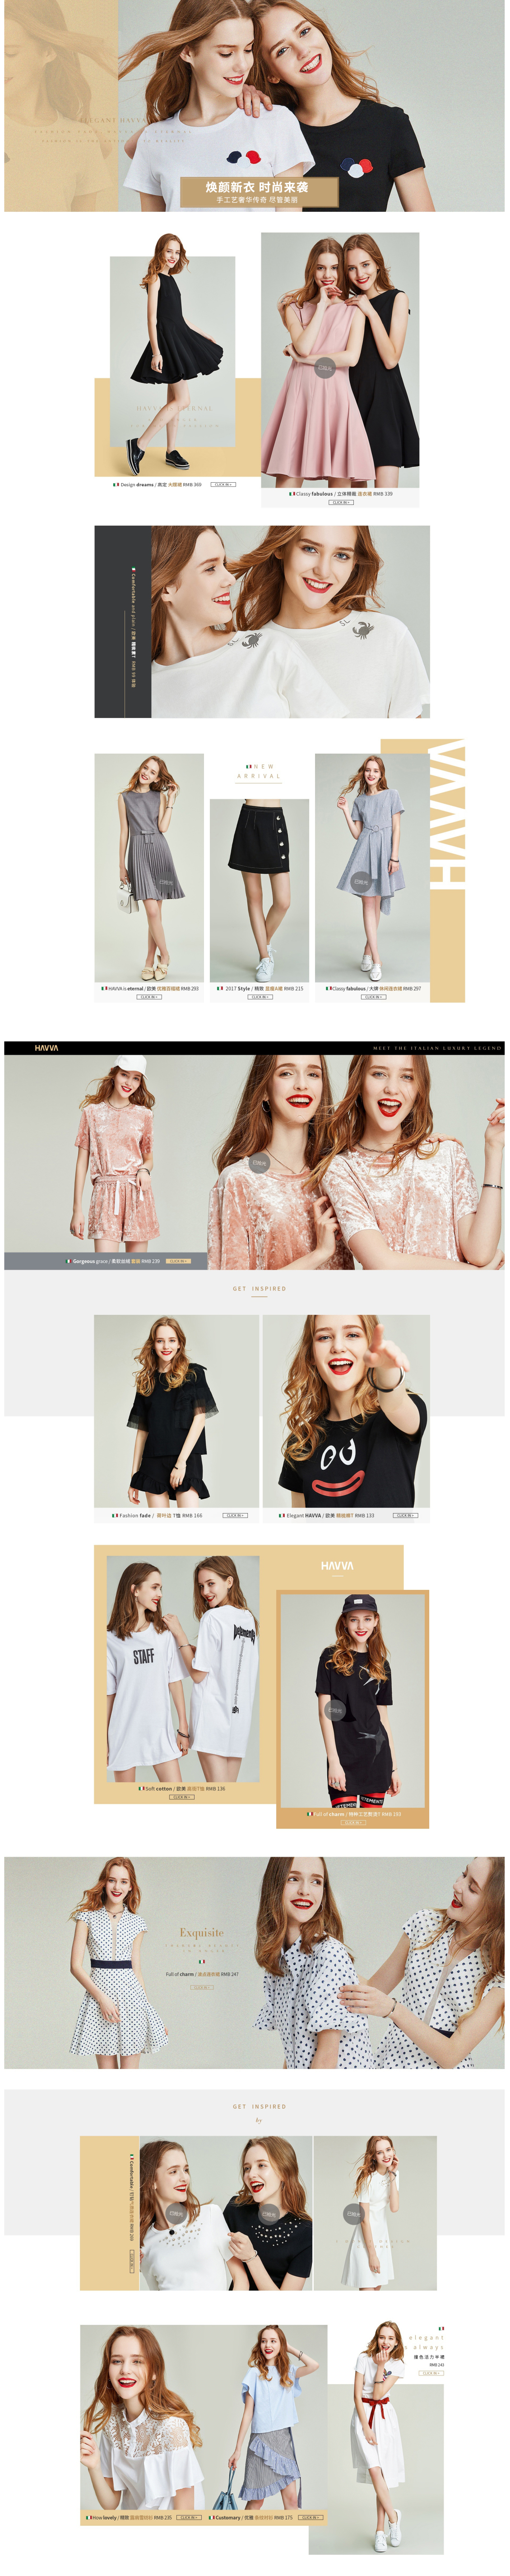Click CLICK IN below the black cap dress

(352, 1822)
